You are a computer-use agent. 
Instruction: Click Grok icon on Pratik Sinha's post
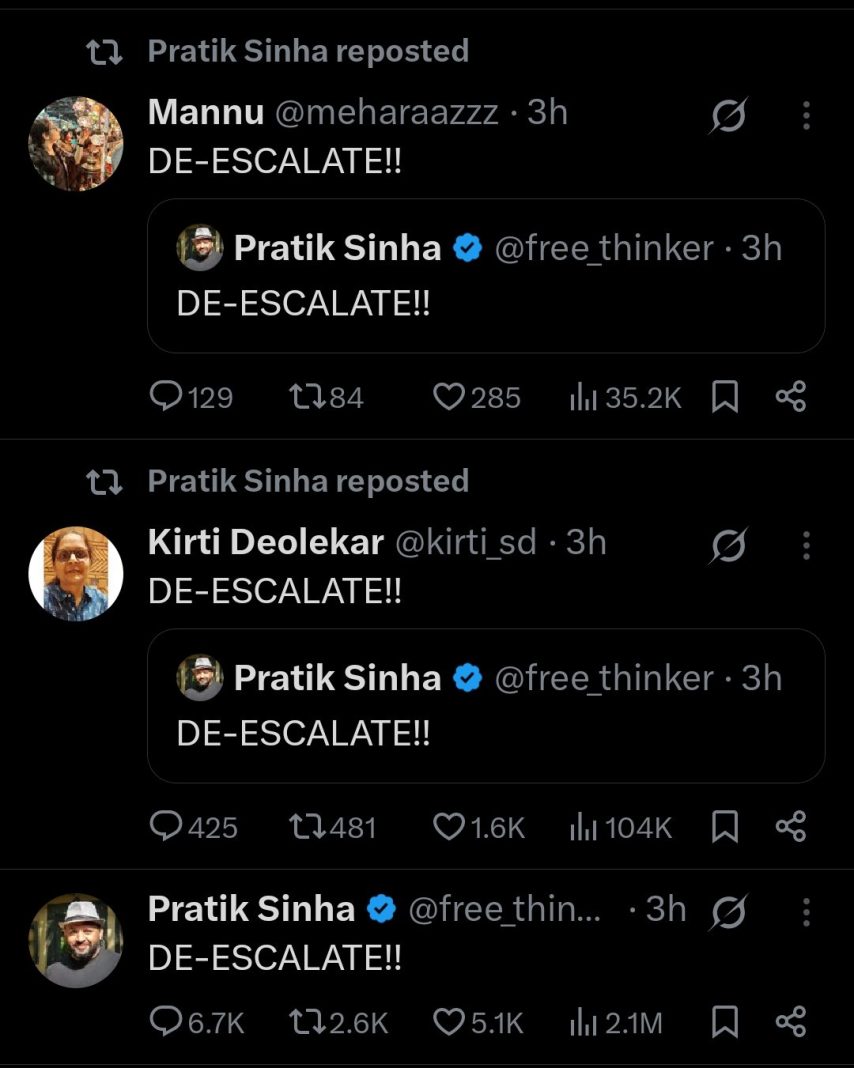click(728, 912)
